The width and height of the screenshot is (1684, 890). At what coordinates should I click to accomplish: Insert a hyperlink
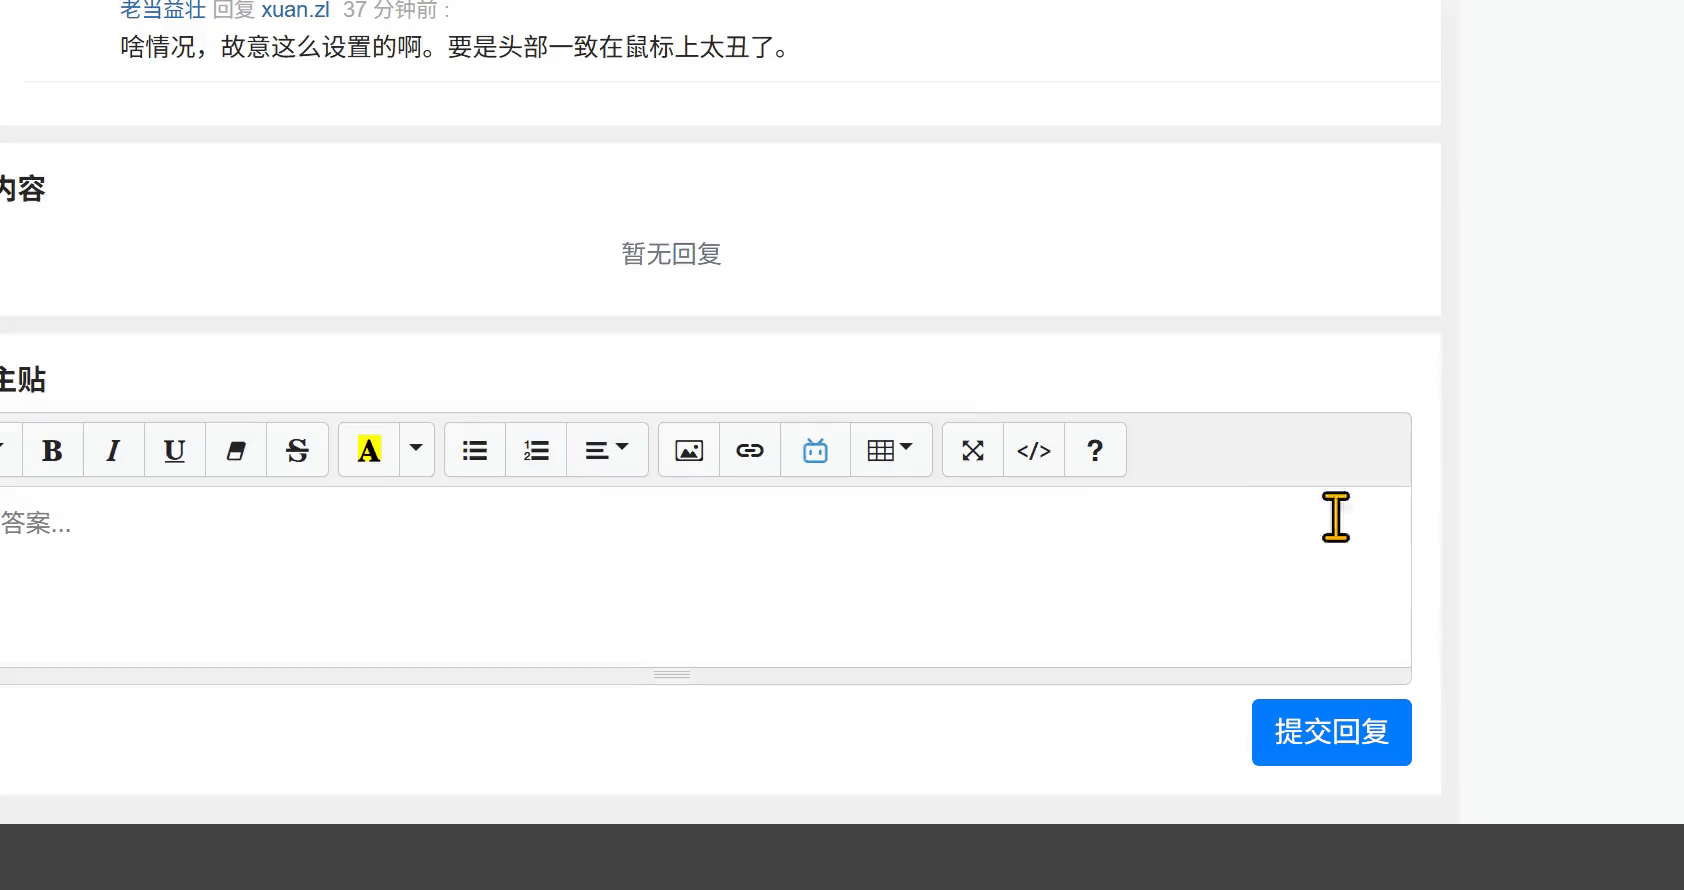coord(750,451)
